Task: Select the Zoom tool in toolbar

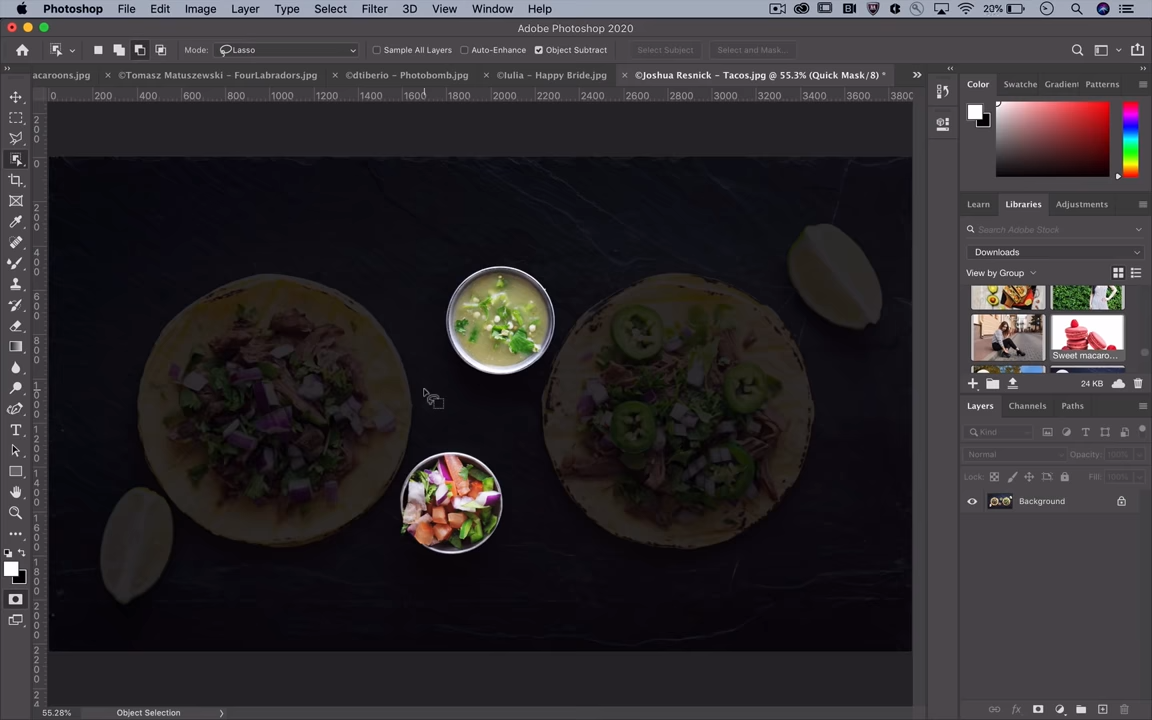Action: tap(16, 513)
